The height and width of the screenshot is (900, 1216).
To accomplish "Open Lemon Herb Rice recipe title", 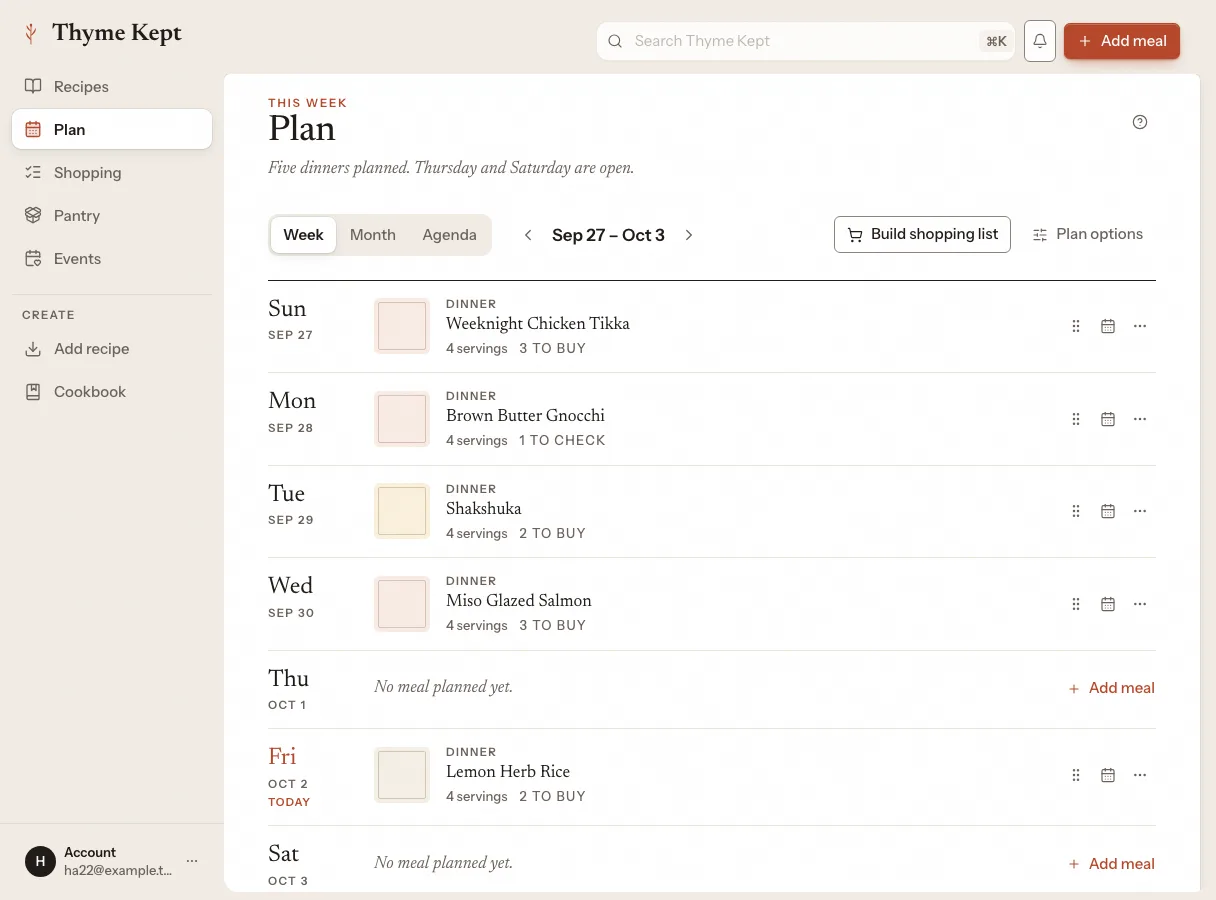I will pos(508,772).
